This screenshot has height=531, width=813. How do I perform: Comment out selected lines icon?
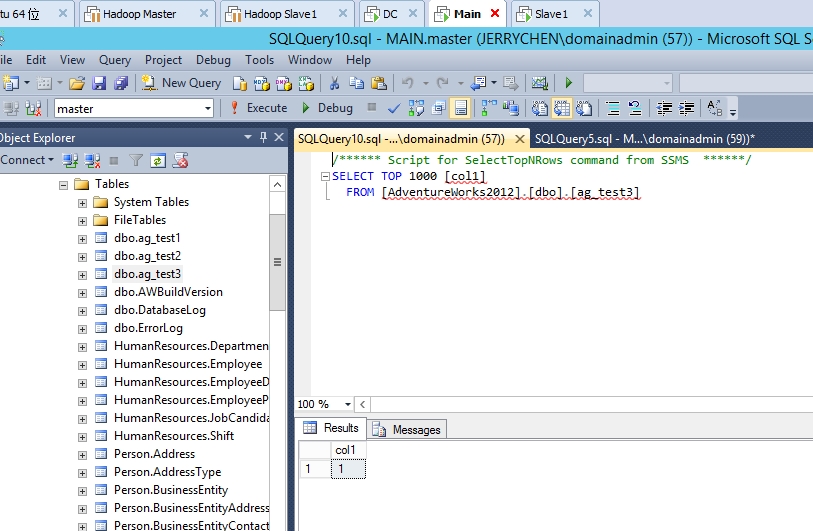point(613,108)
